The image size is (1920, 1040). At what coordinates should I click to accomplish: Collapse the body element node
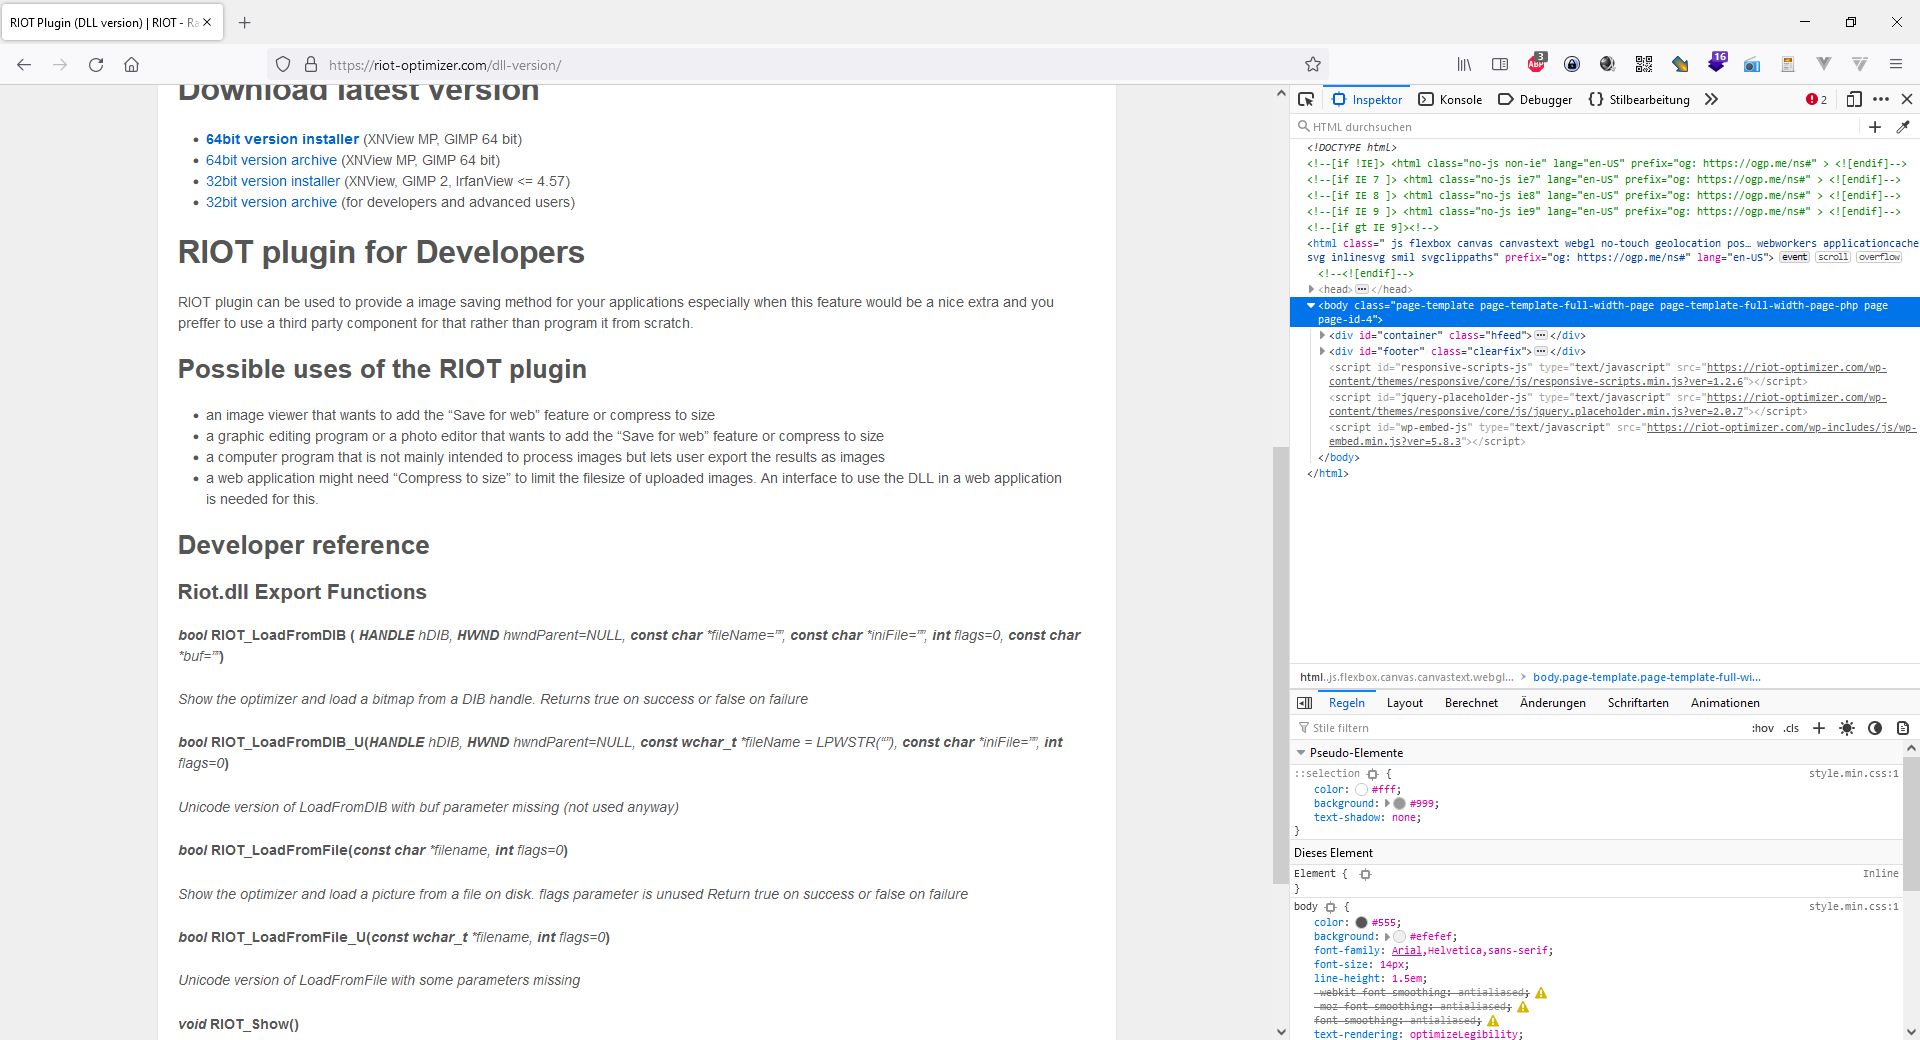pos(1311,305)
